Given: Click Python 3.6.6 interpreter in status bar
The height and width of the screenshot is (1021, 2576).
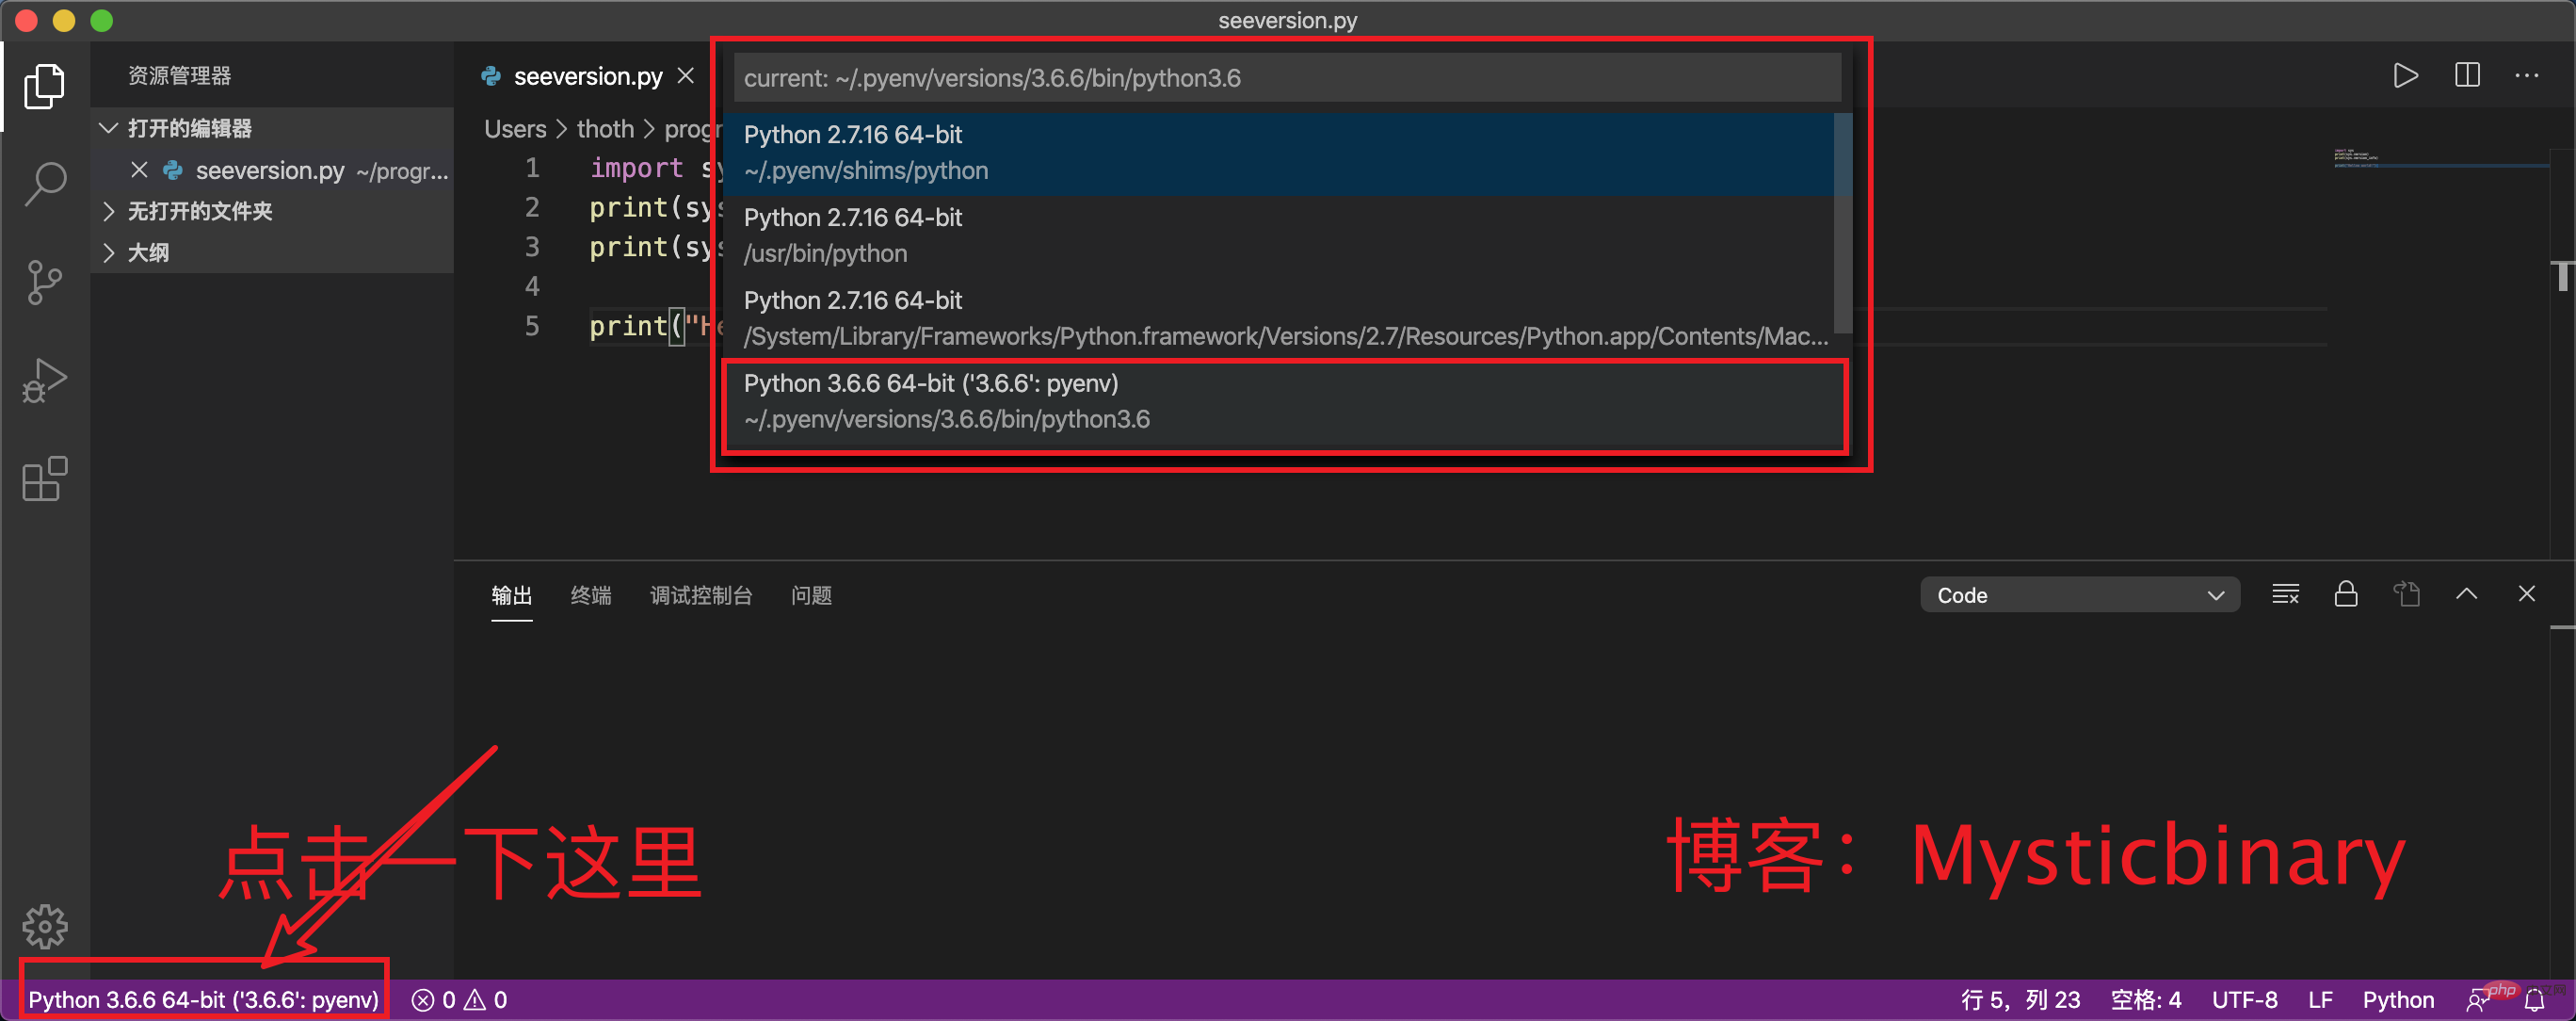Looking at the screenshot, I should click(203, 1000).
